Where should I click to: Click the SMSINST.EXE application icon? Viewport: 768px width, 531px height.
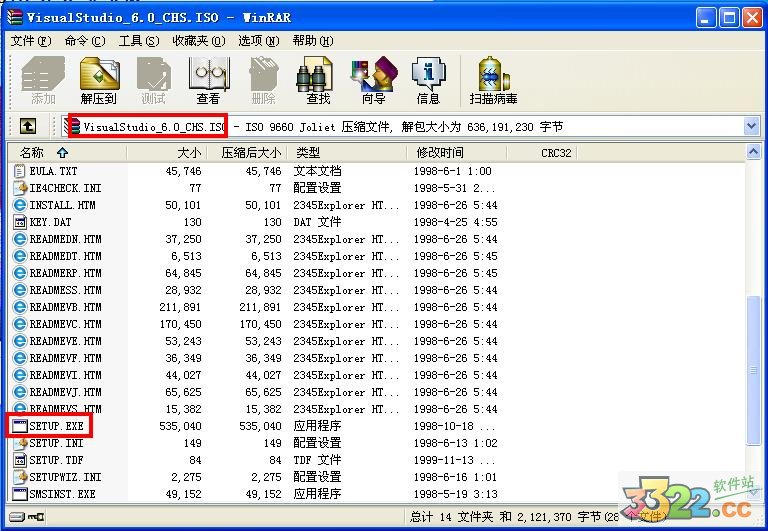tap(20, 494)
